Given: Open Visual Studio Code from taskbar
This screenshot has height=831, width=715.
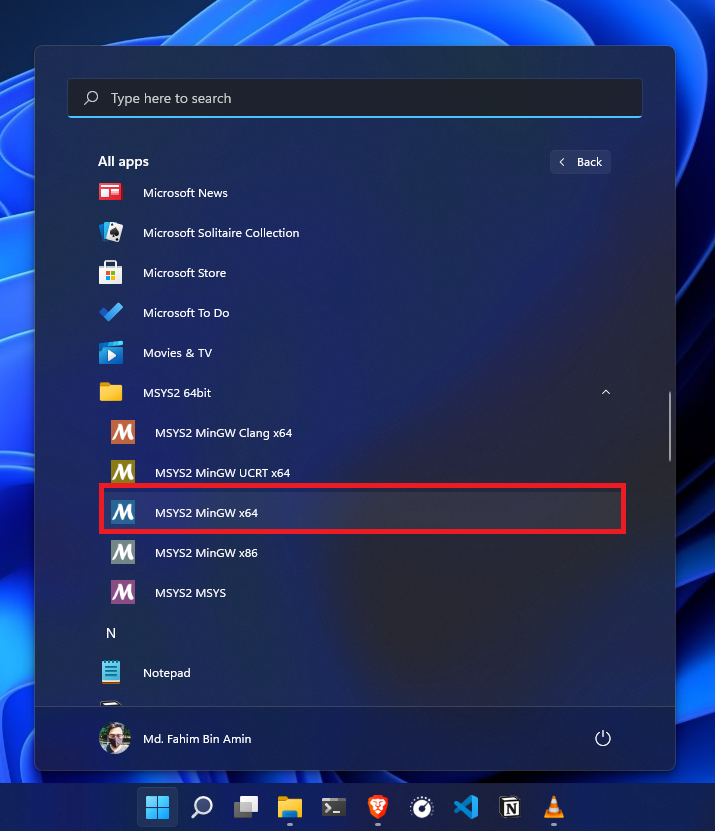Looking at the screenshot, I should click(465, 807).
